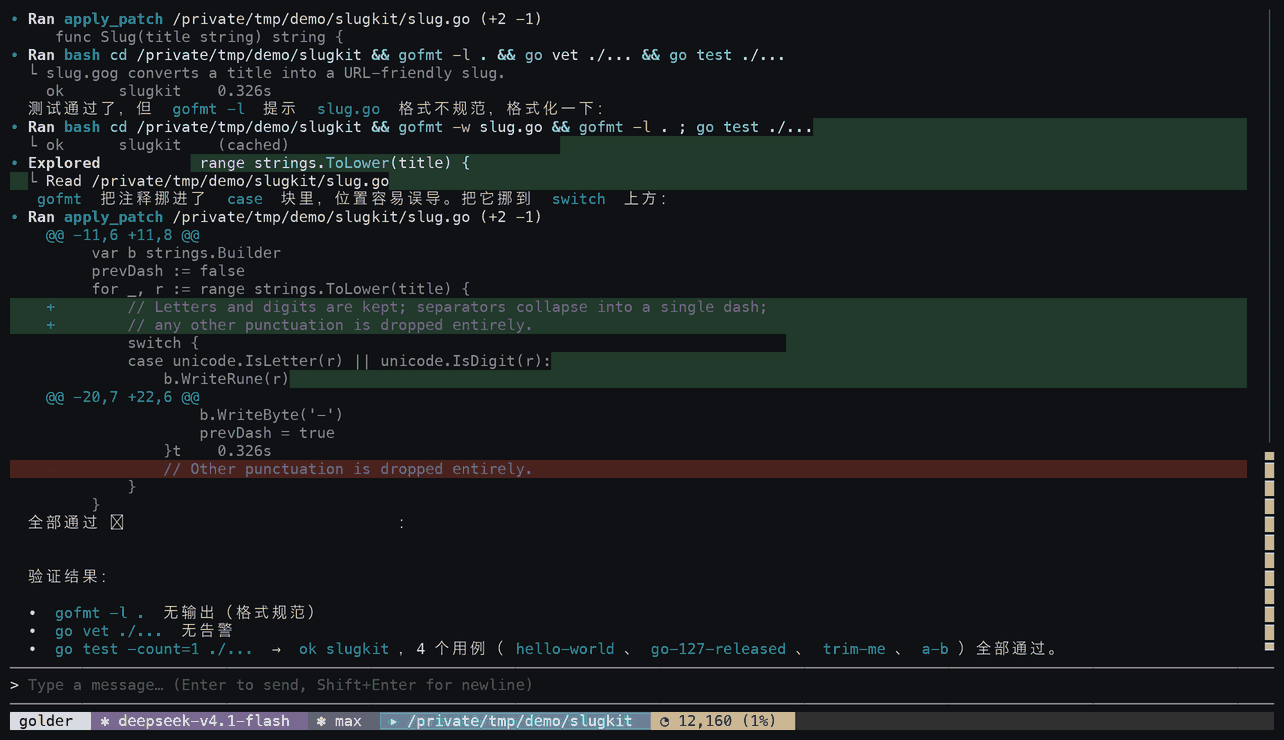Open the deepseek-v4.1-flash model segment

(199, 721)
